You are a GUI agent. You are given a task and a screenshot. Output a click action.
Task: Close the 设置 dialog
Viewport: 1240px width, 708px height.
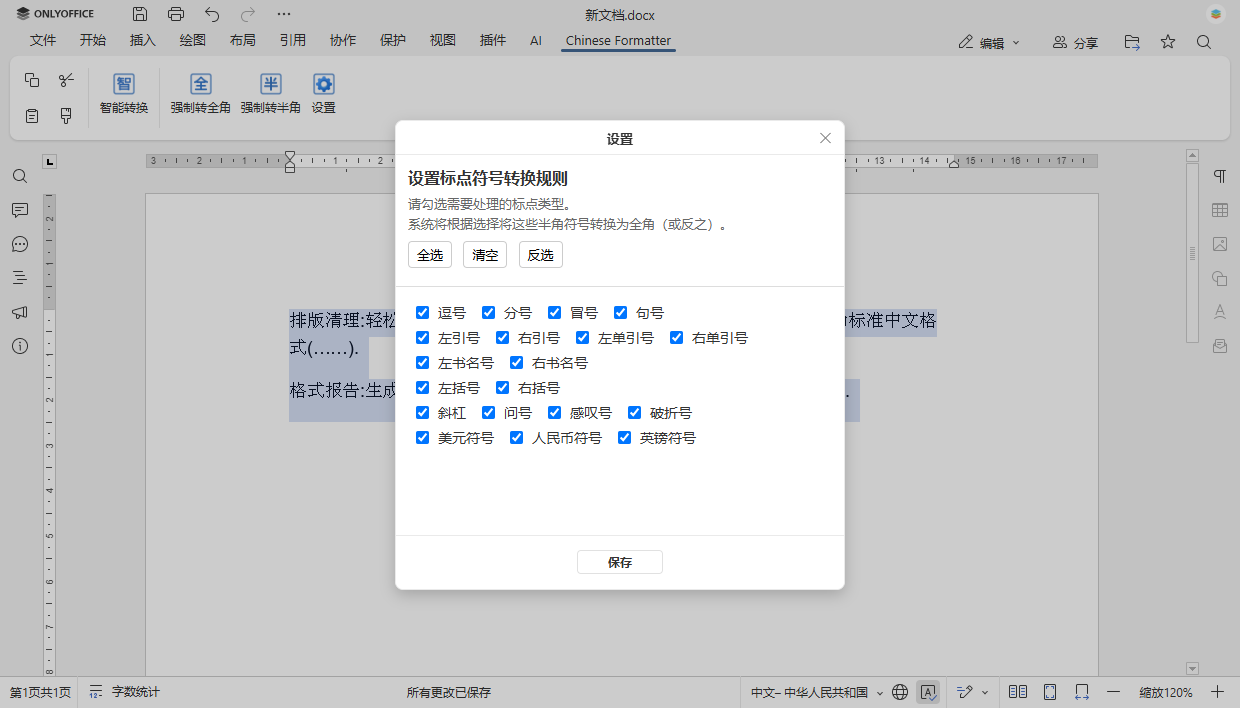pos(825,138)
